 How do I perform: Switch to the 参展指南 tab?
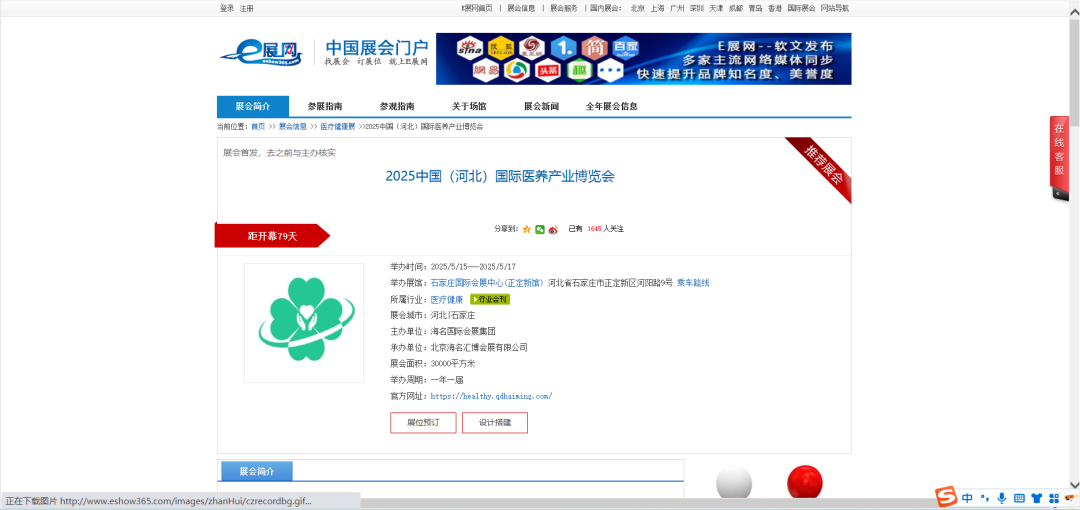pyautogui.click(x=325, y=107)
